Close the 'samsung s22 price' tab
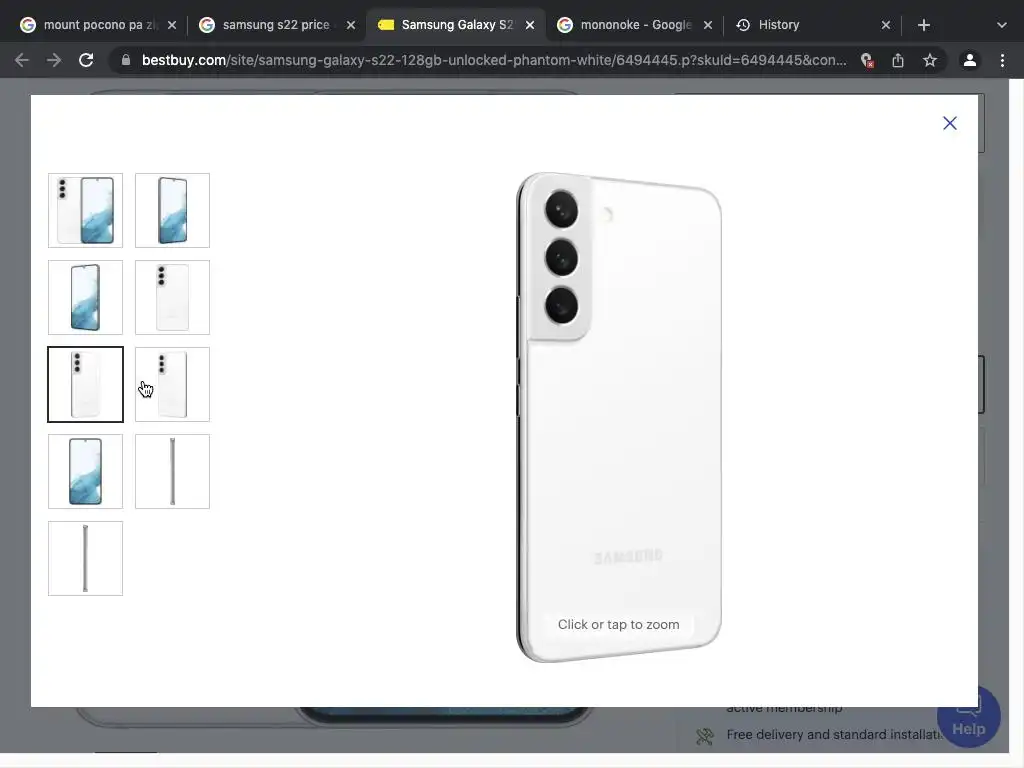1024x768 pixels. (351, 25)
